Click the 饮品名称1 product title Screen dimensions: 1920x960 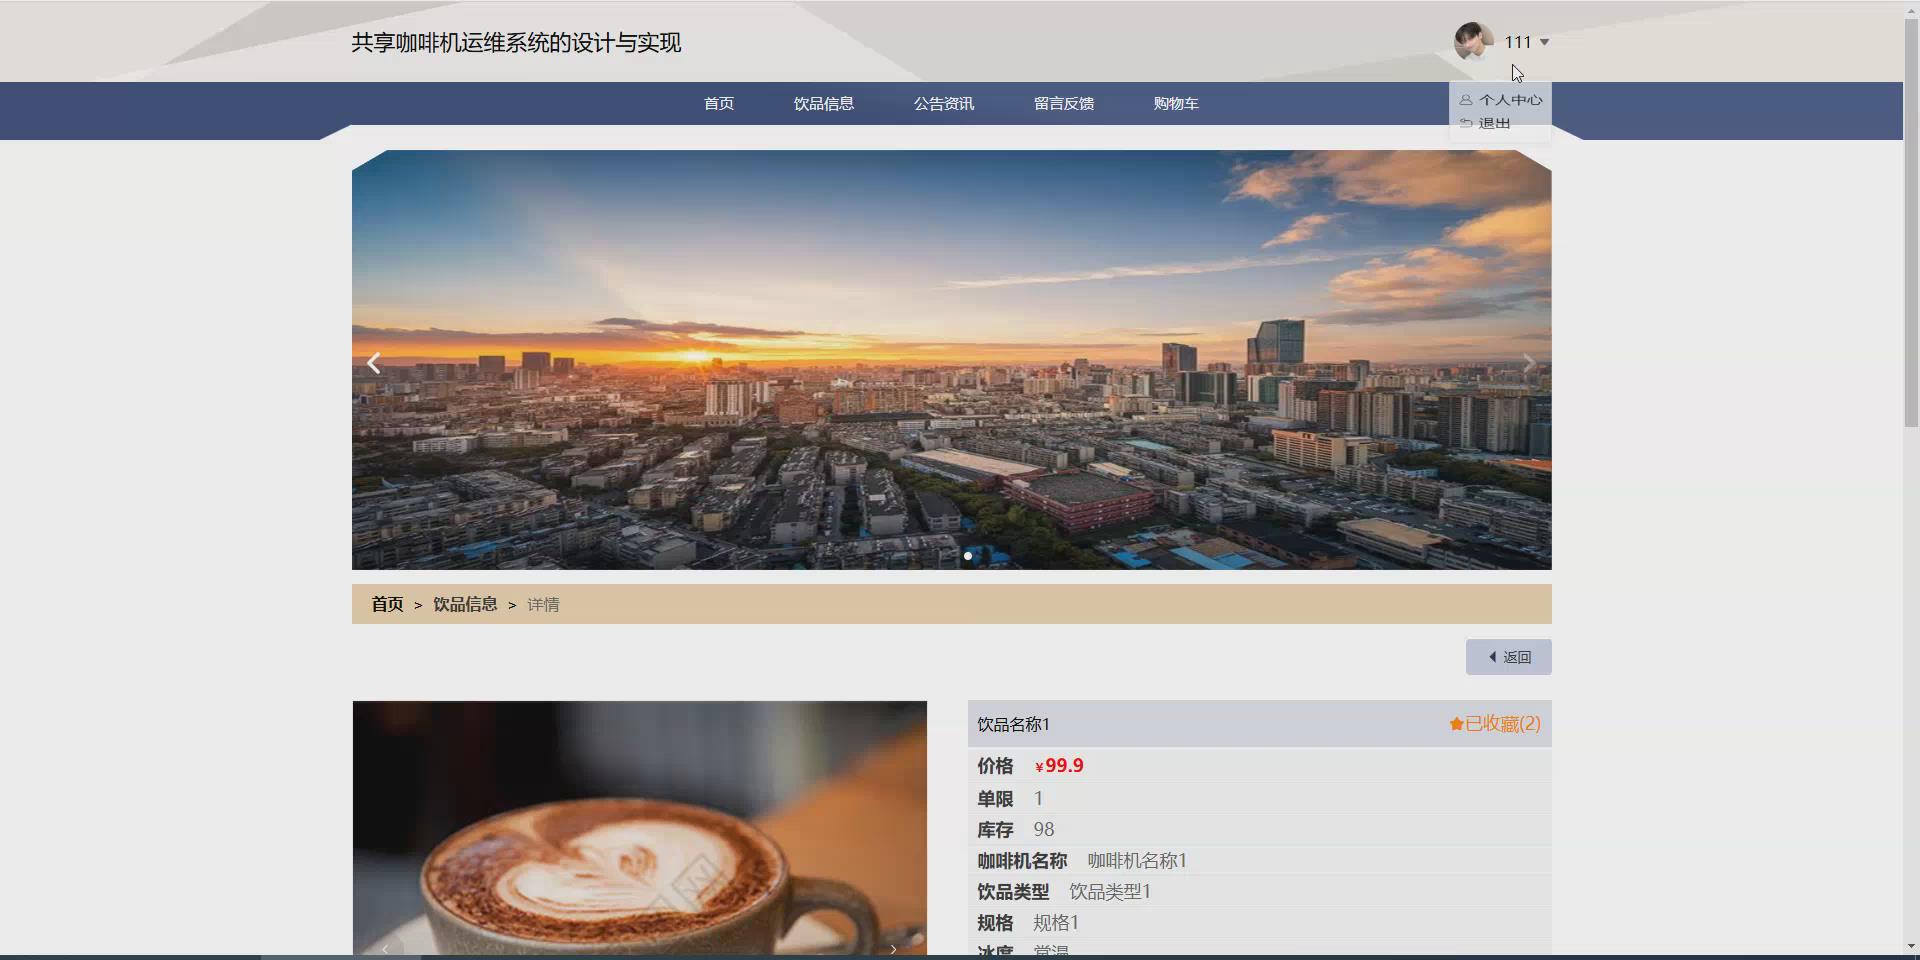1013,725
